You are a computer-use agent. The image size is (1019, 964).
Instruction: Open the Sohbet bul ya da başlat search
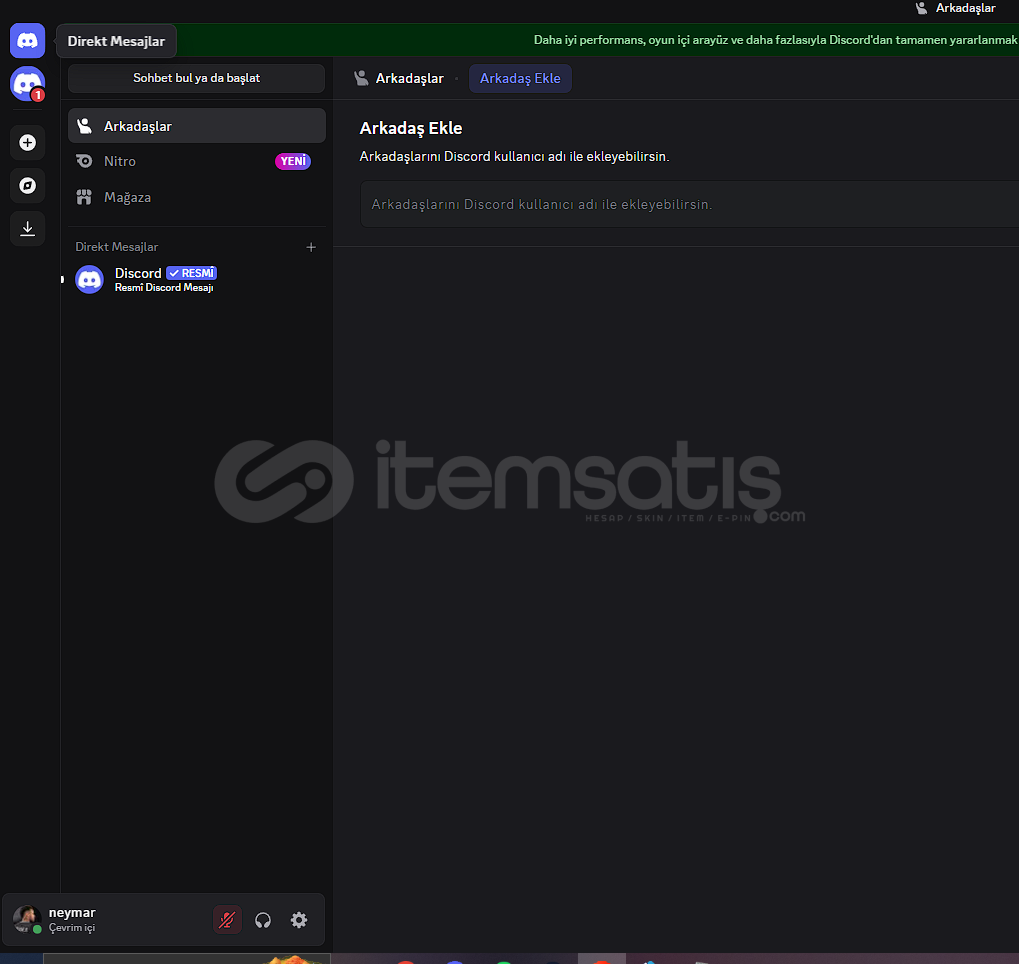pyautogui.click(x=196, y=78)
